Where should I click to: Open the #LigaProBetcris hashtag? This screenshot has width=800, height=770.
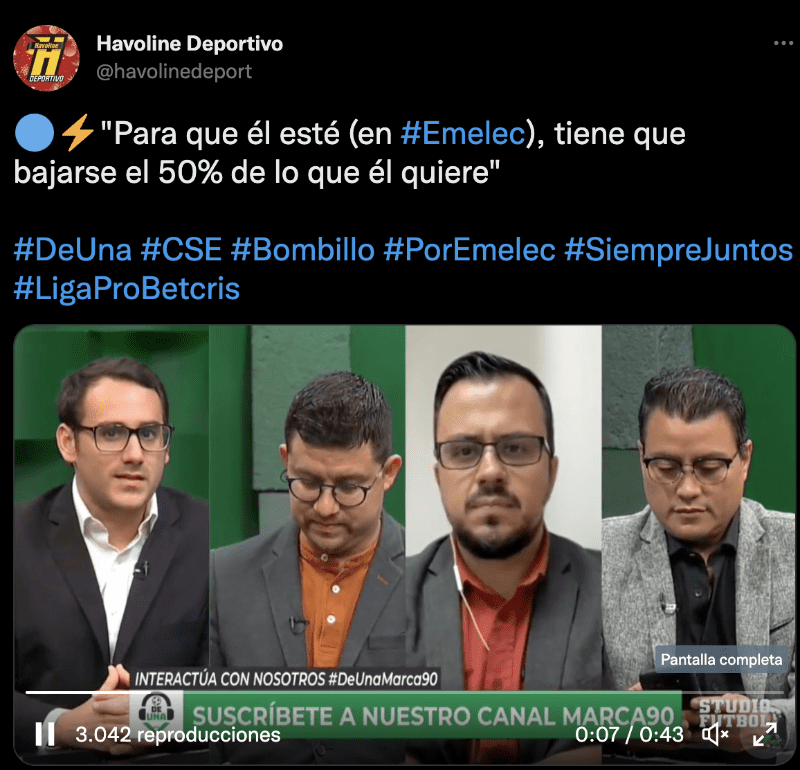coord(127,289)
